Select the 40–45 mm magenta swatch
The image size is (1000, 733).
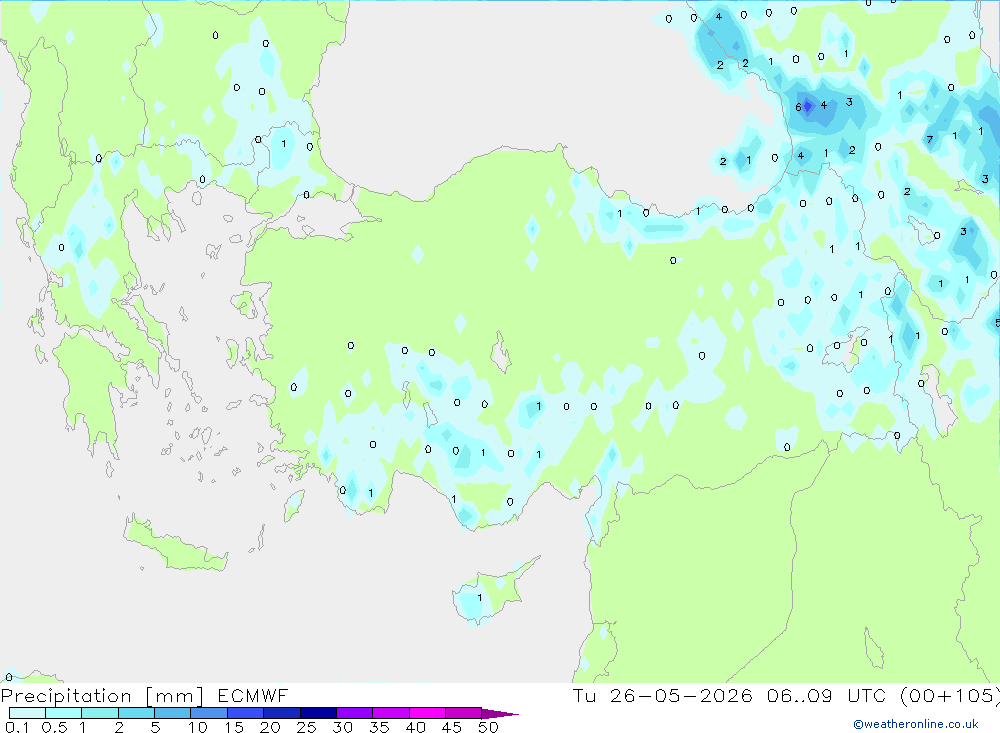pos(427,713)
